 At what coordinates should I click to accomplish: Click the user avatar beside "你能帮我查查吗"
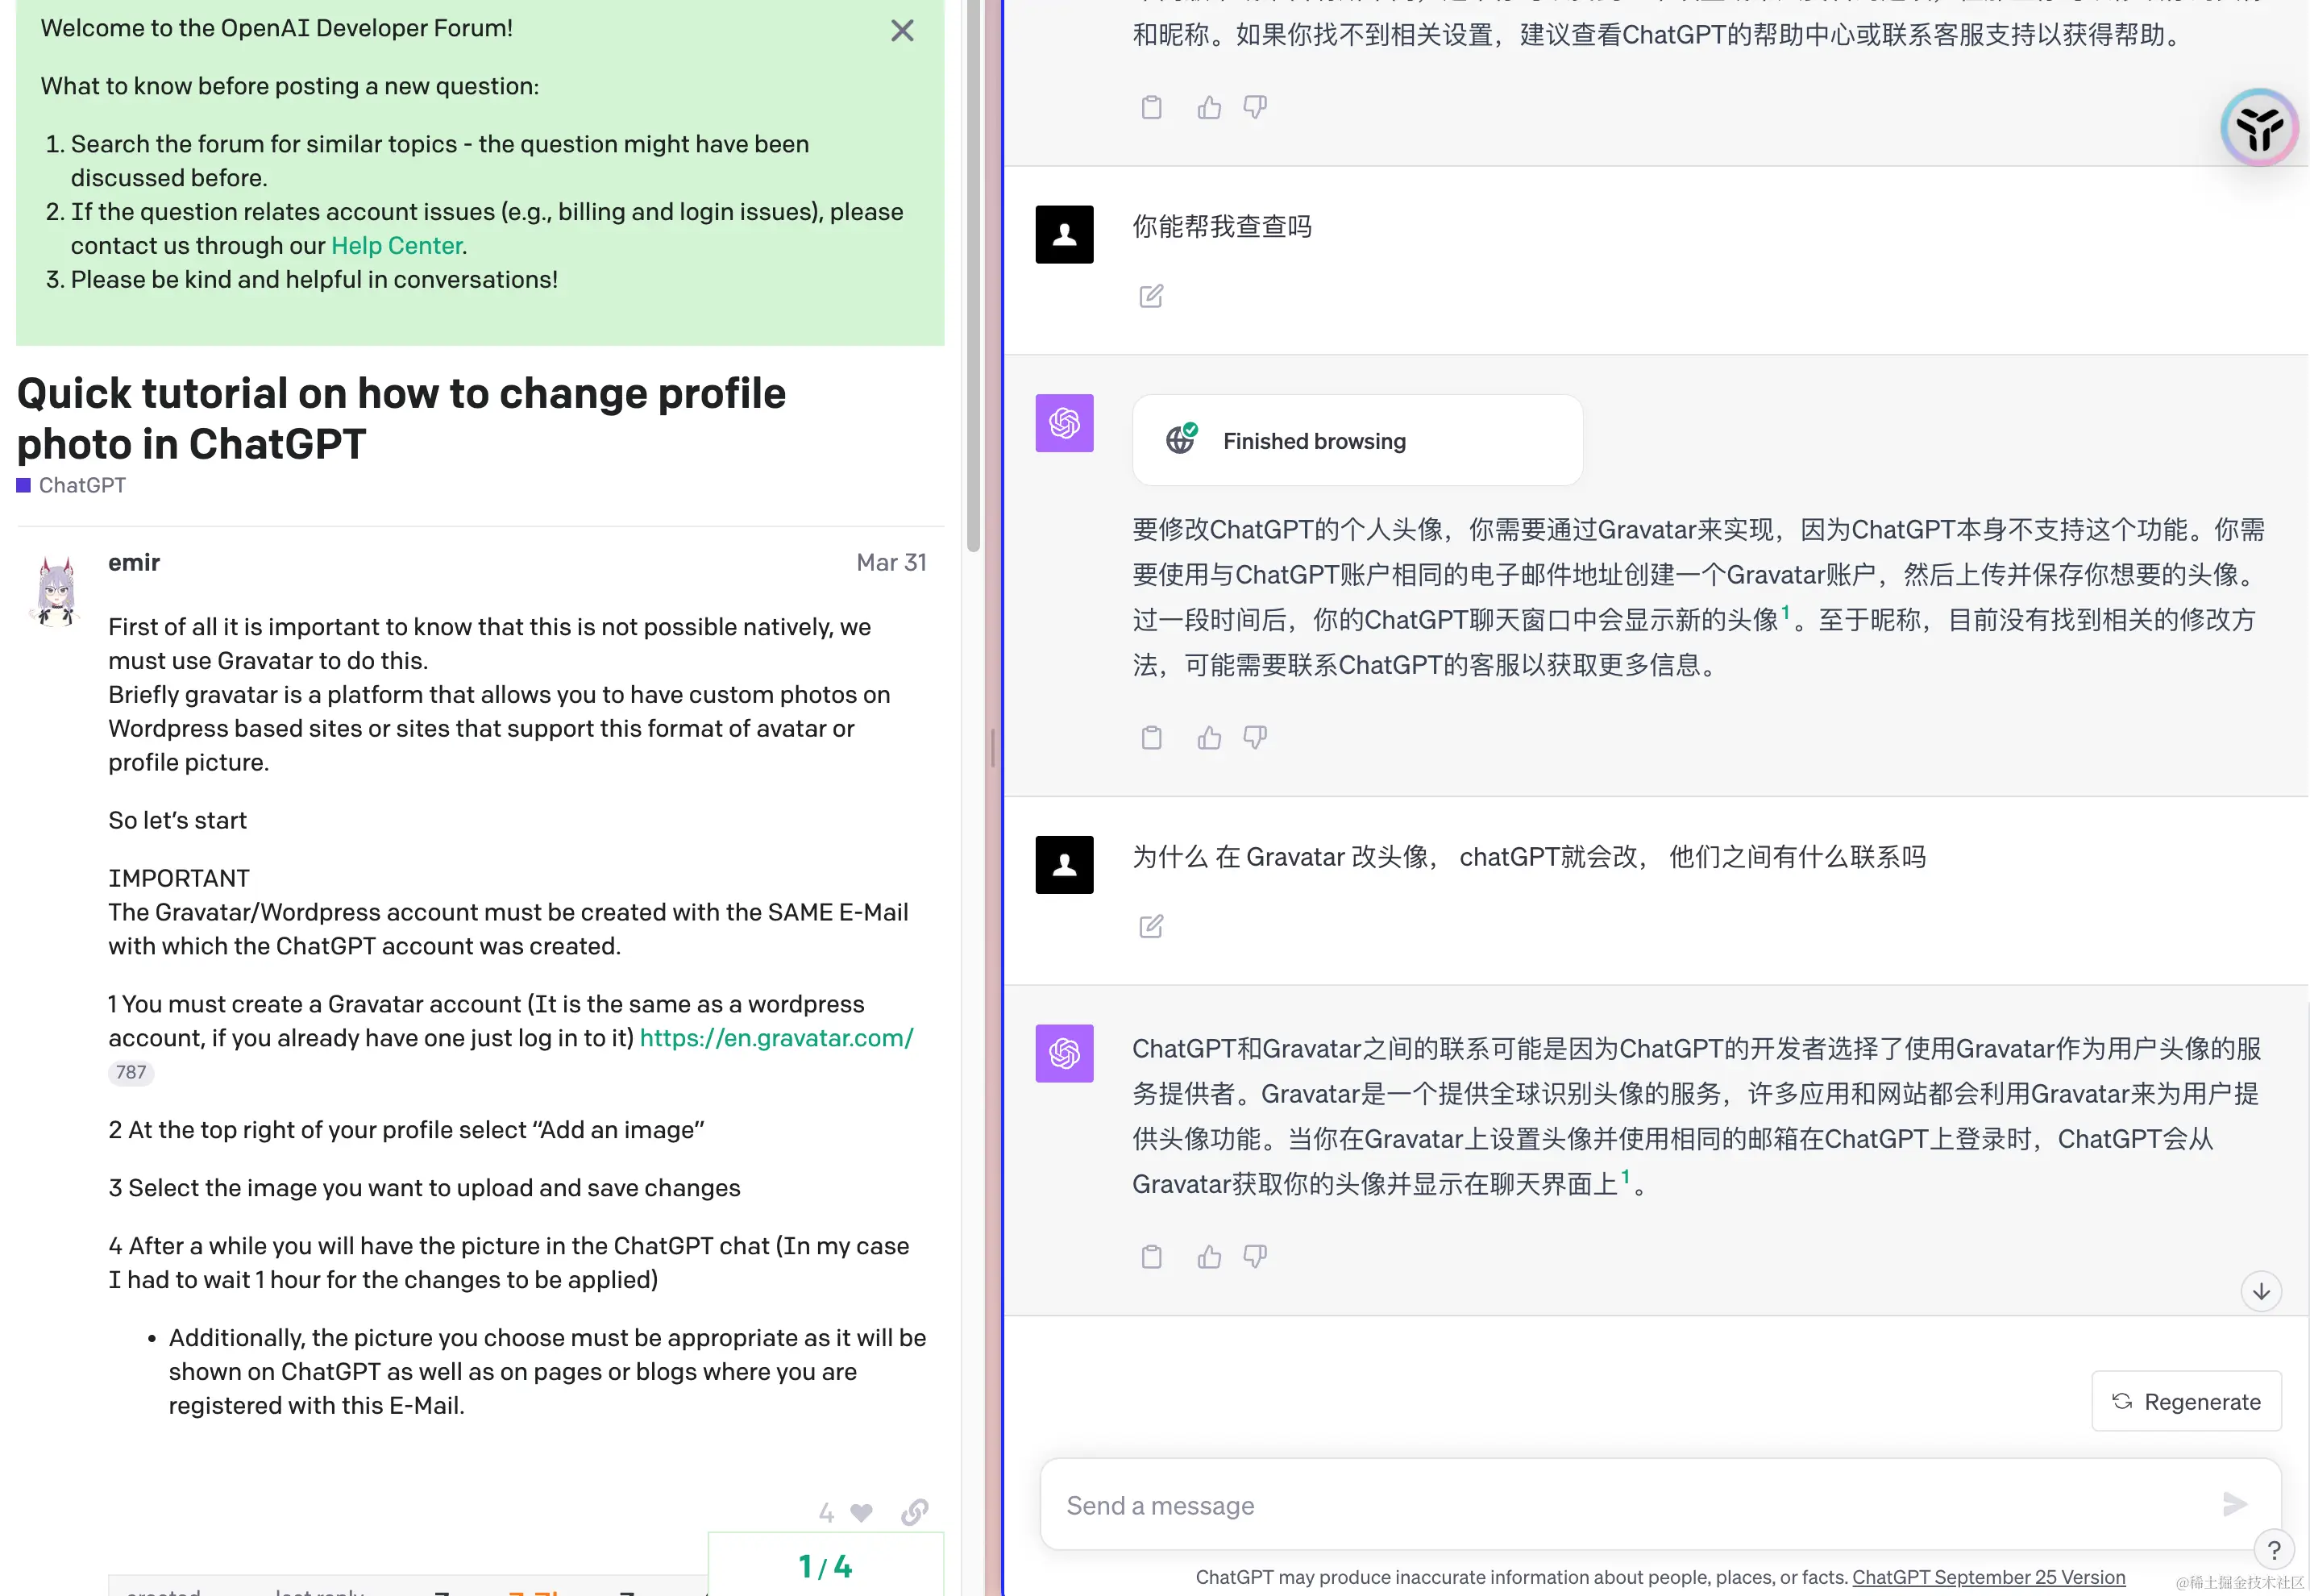point(1064,234)
